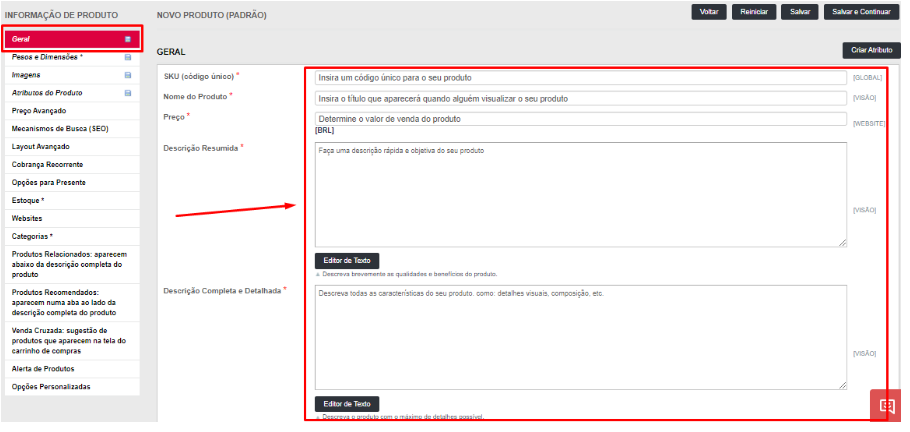The image size is (910, 432).
Task: Select the Categorias tab
Action: click(32, 236)
